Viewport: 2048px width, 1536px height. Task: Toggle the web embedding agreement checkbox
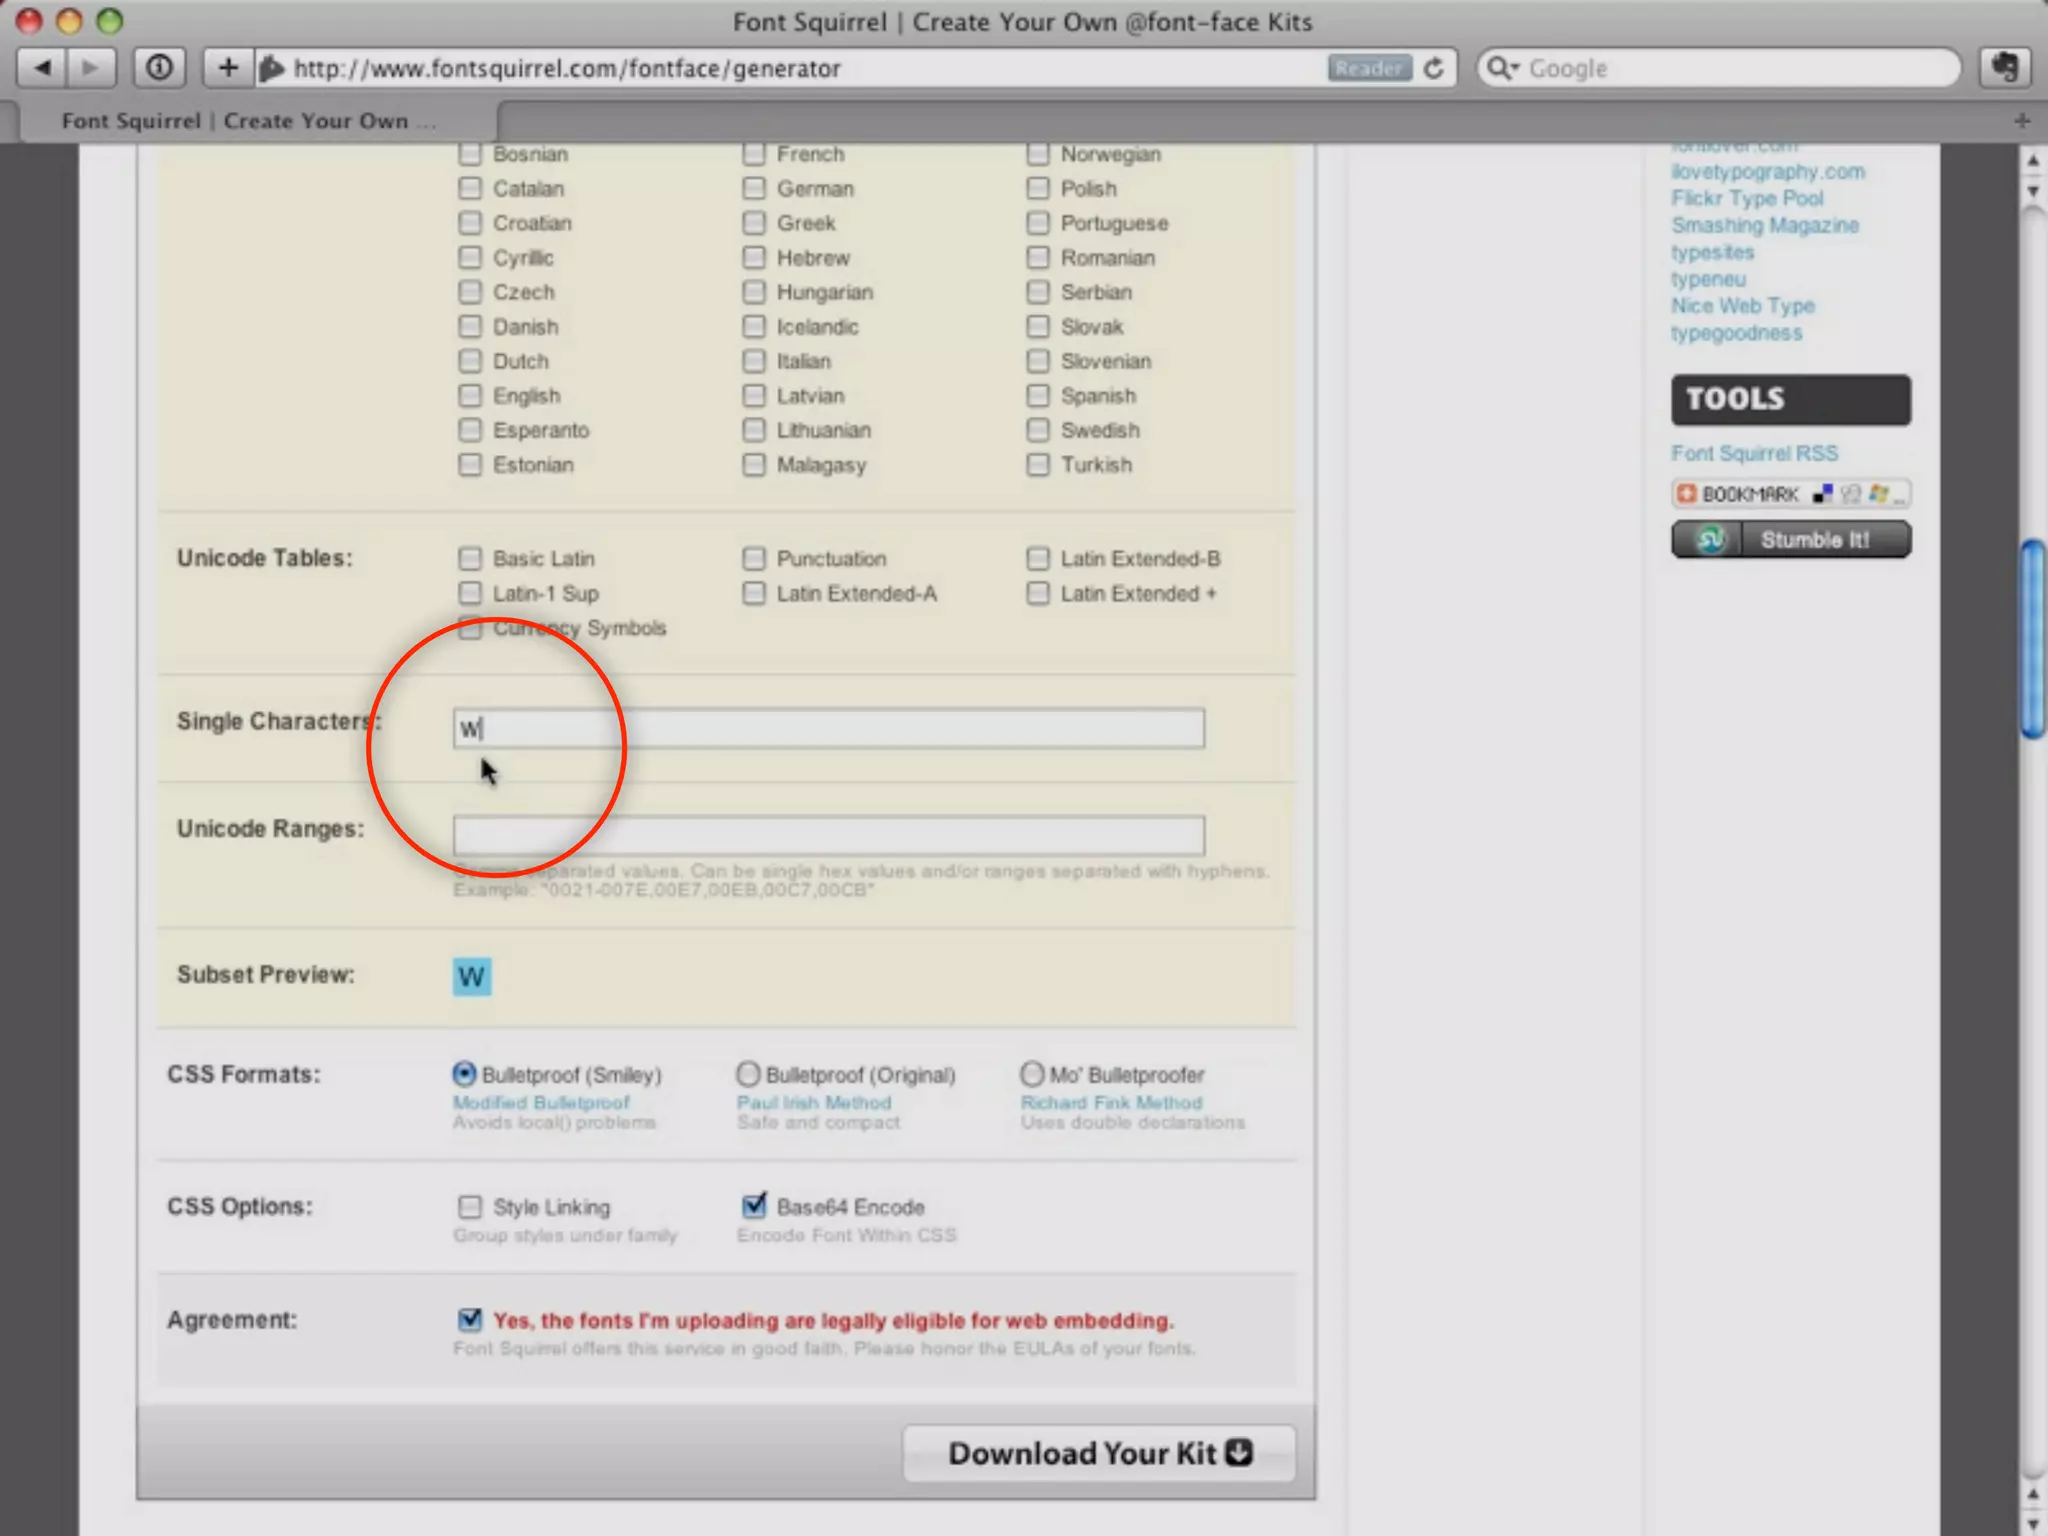[x=469, y=1319]
